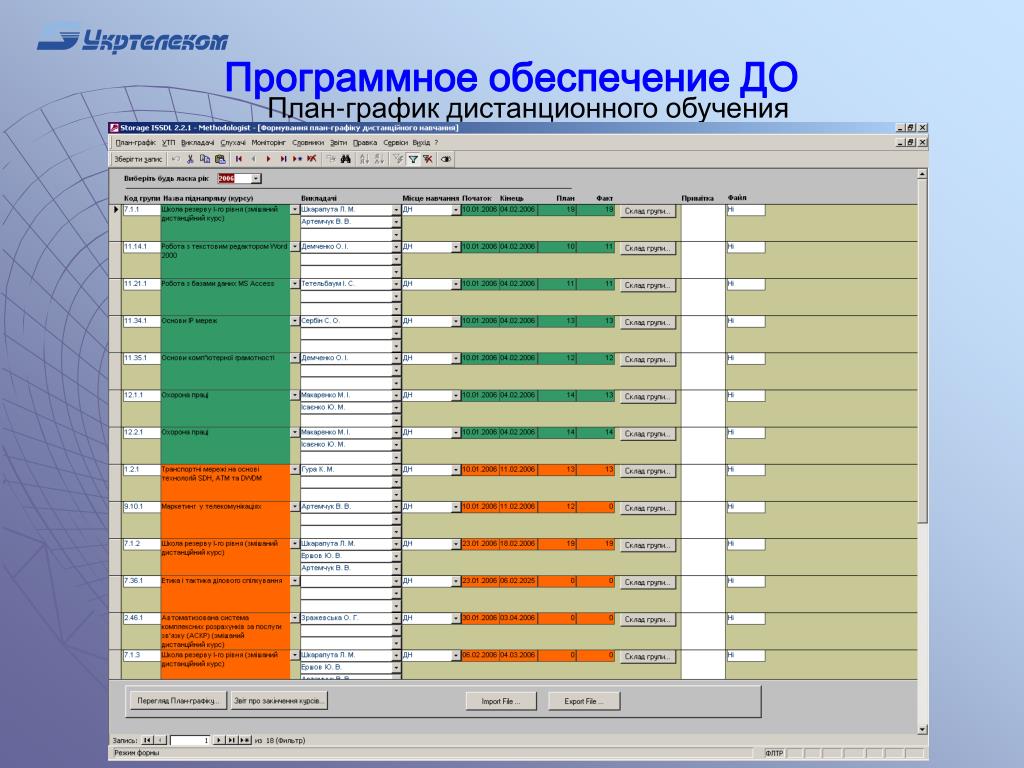Viewport: 1024px width, 768px height.
Task: Click the Copy toolbar icon
Action: point(205,159)
